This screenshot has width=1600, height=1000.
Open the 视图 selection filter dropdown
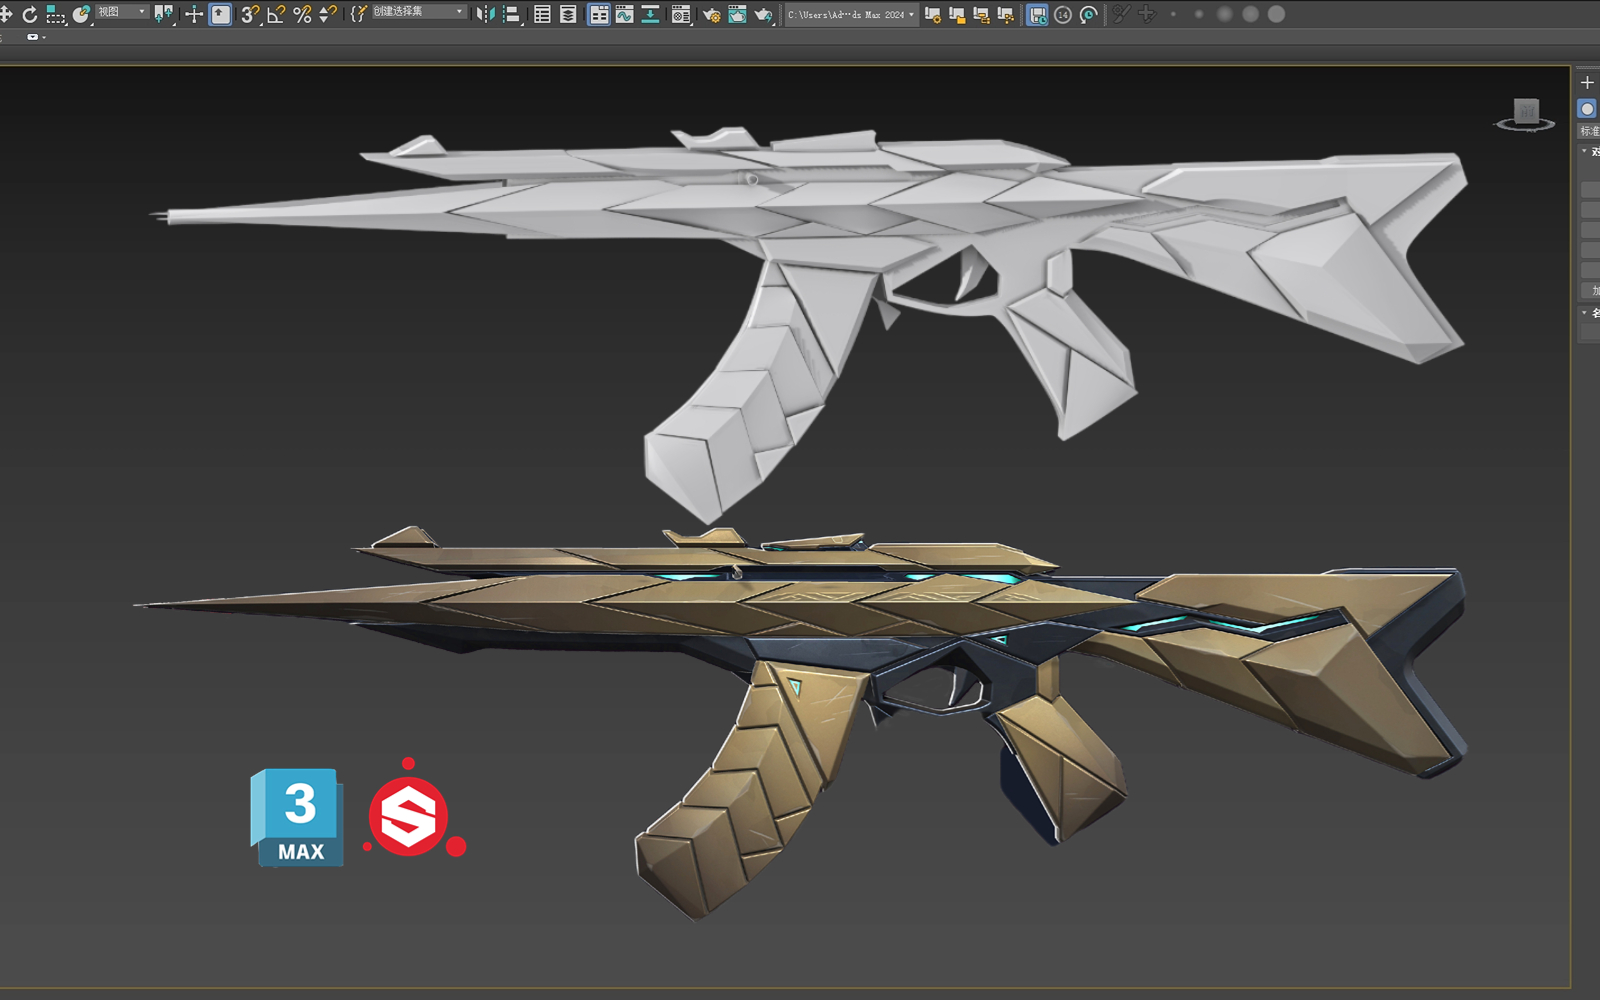point(118,12)
